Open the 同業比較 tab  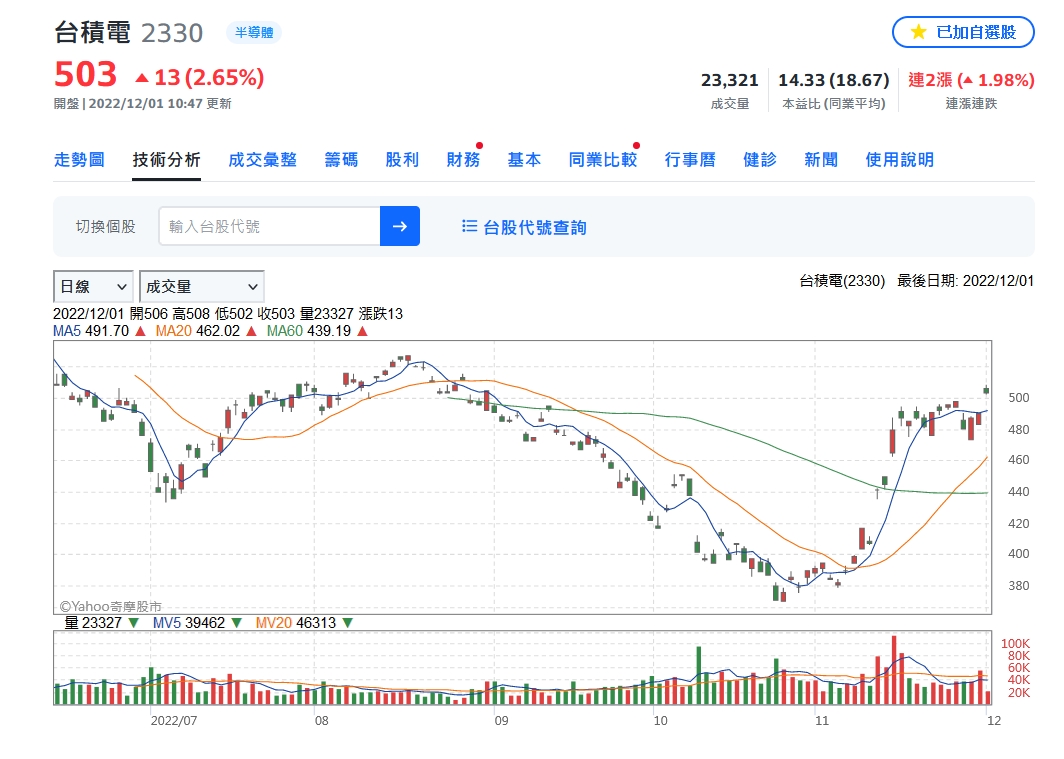pyautogui.click(x=603, y=159)
